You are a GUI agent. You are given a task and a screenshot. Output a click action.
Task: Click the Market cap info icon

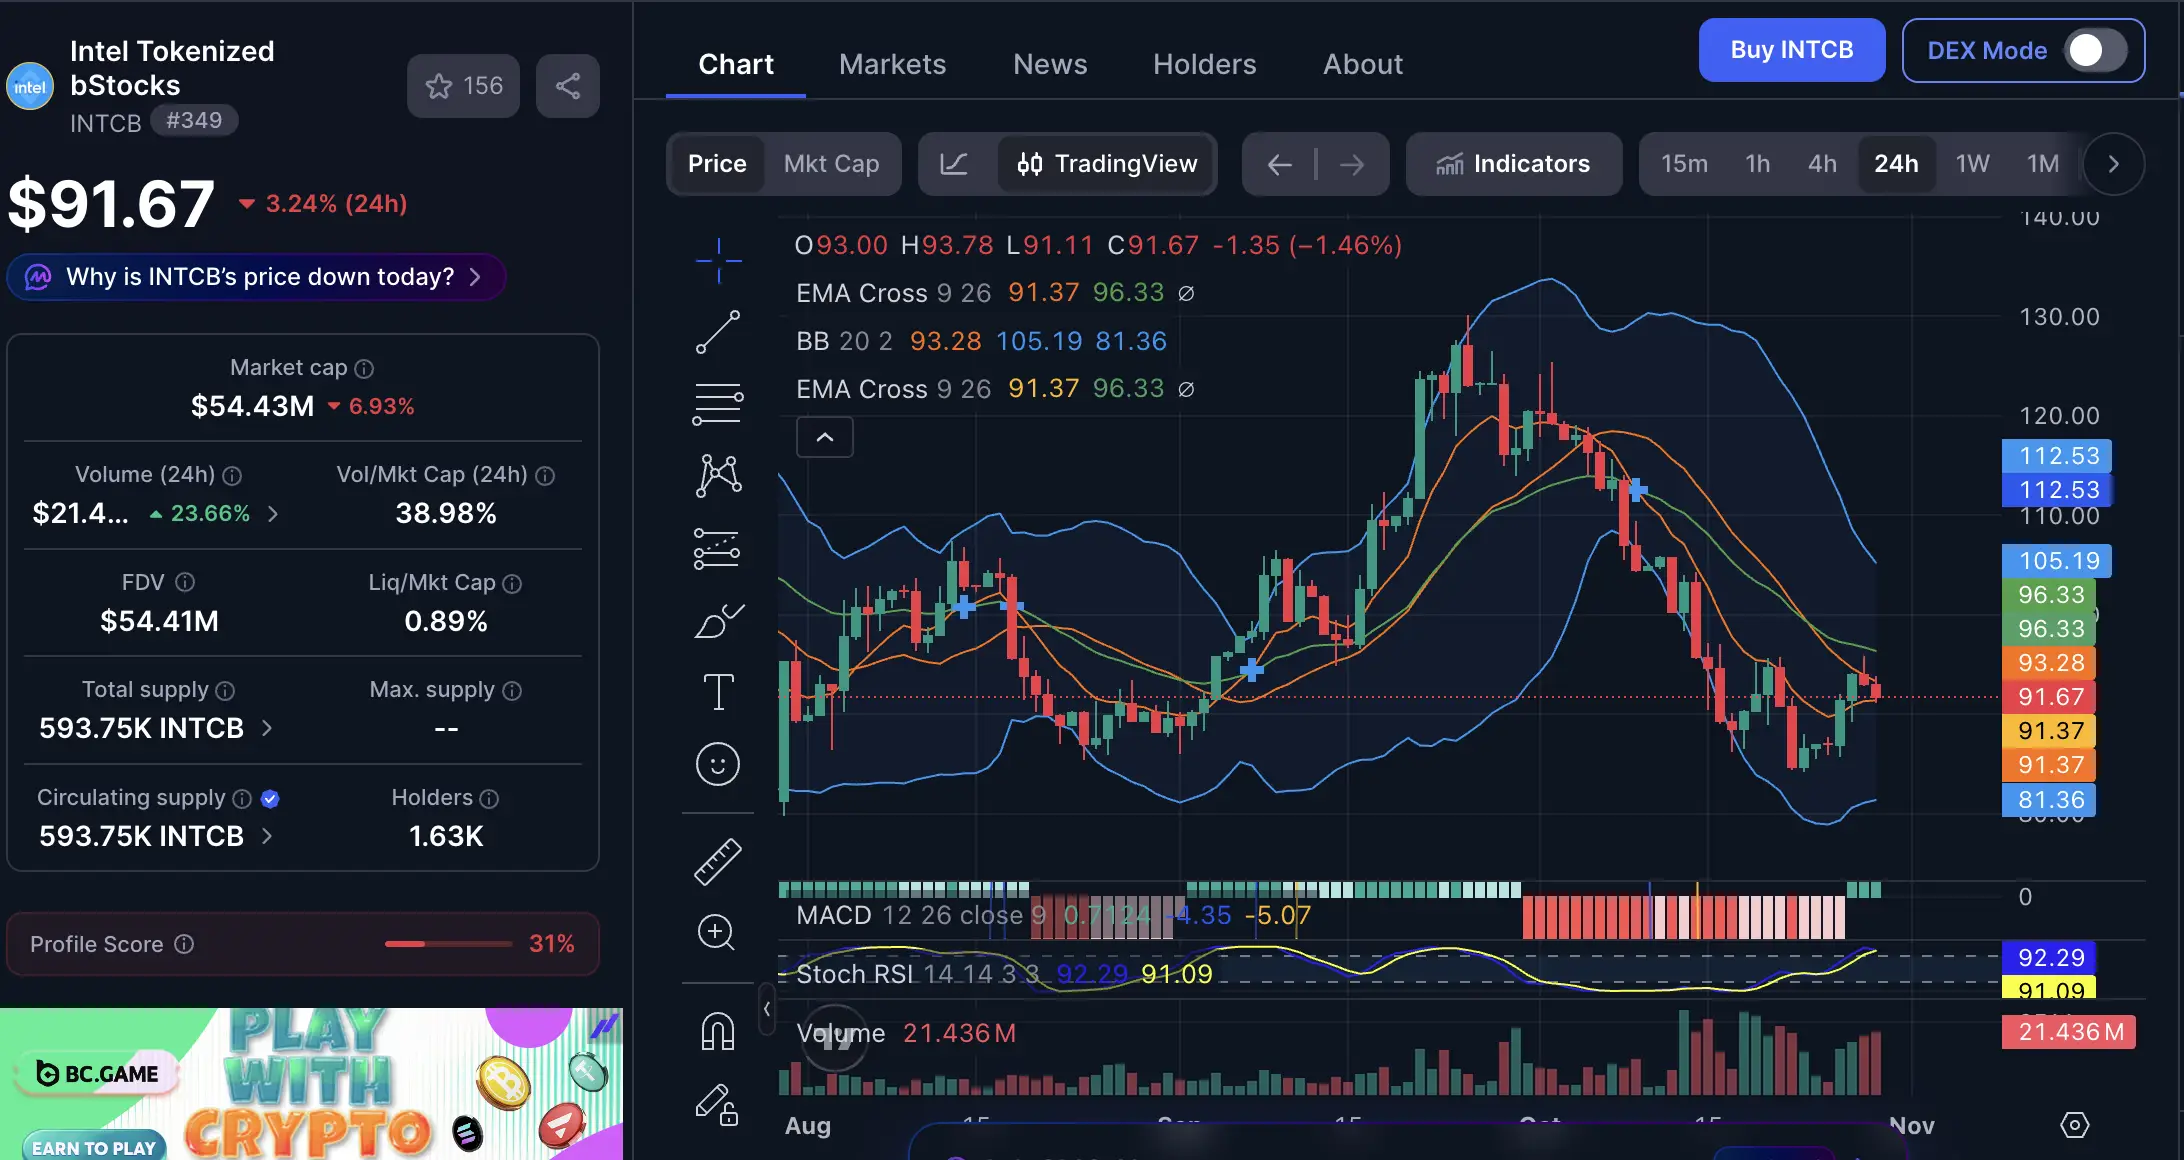[x=365, y=368]
